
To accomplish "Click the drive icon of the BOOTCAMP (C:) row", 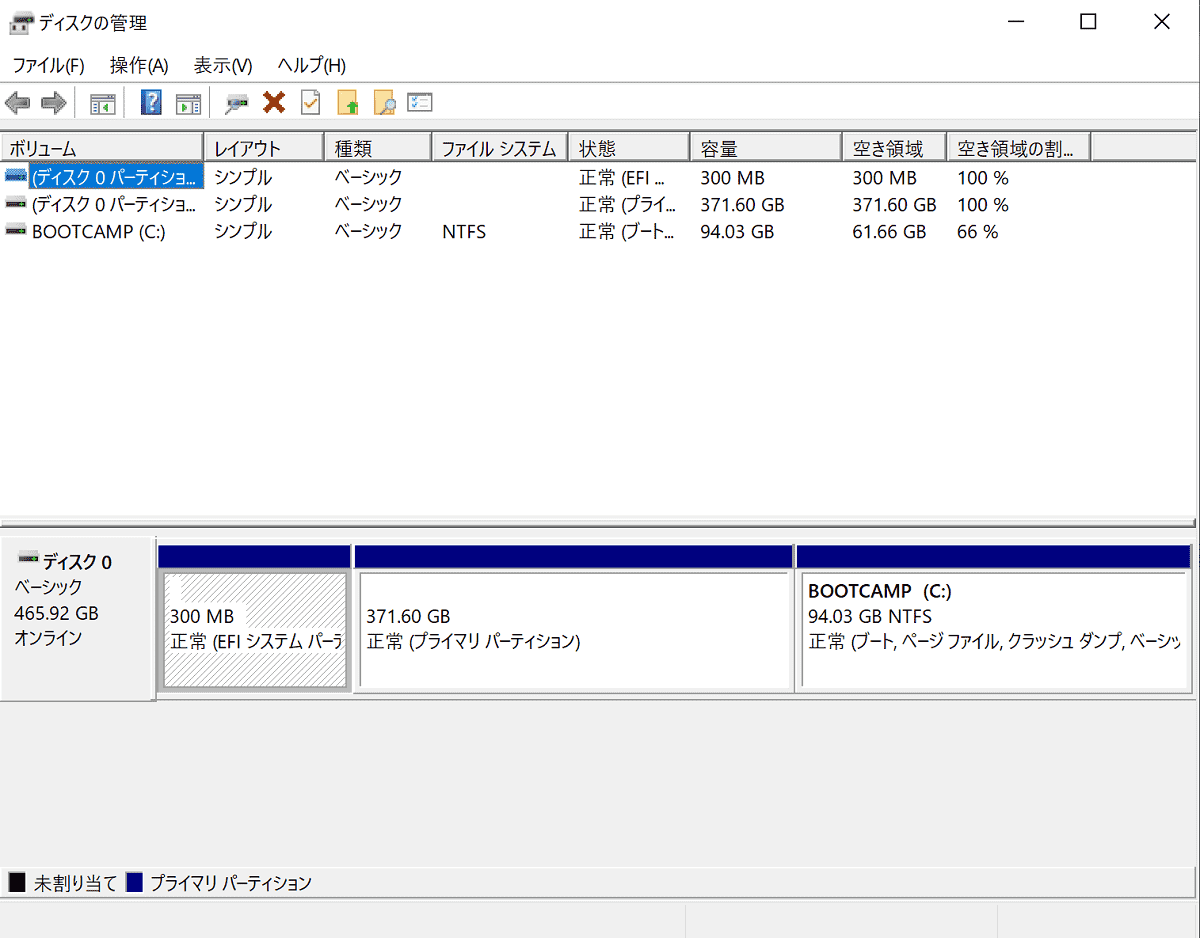I will pos(16,231).
